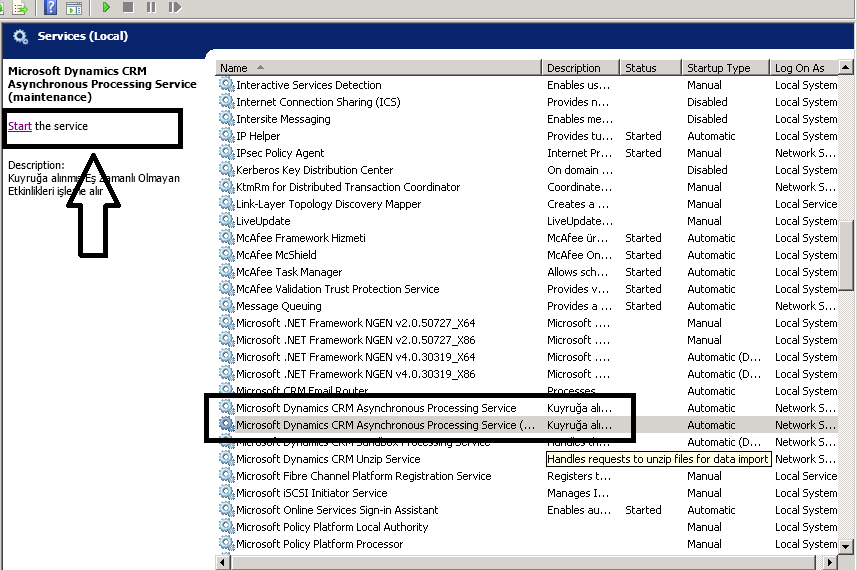Sort services by the Name column header
Image resolution: width=857 pixels, height=570 pixels.
pos(378,68)
